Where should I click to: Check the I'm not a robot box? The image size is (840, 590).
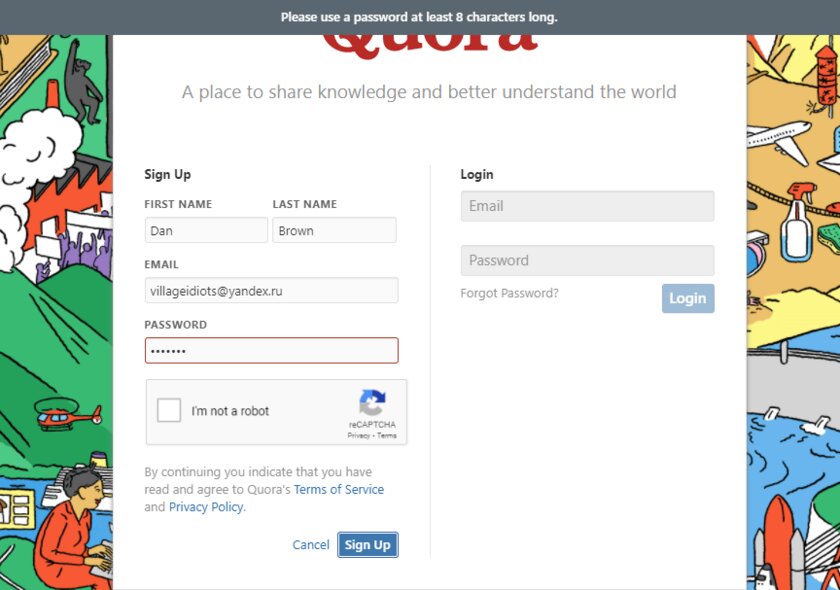click(169, 410)
